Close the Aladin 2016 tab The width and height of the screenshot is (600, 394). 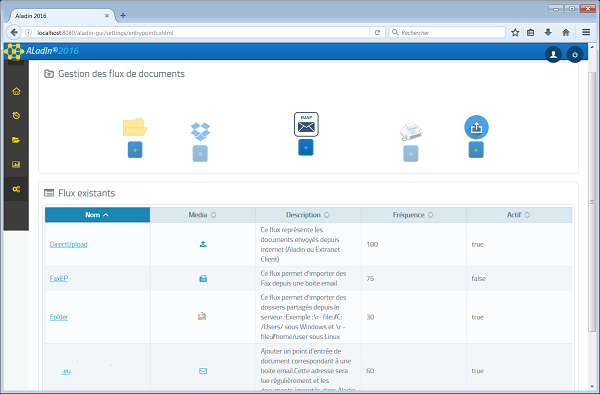tap(107, 16)
